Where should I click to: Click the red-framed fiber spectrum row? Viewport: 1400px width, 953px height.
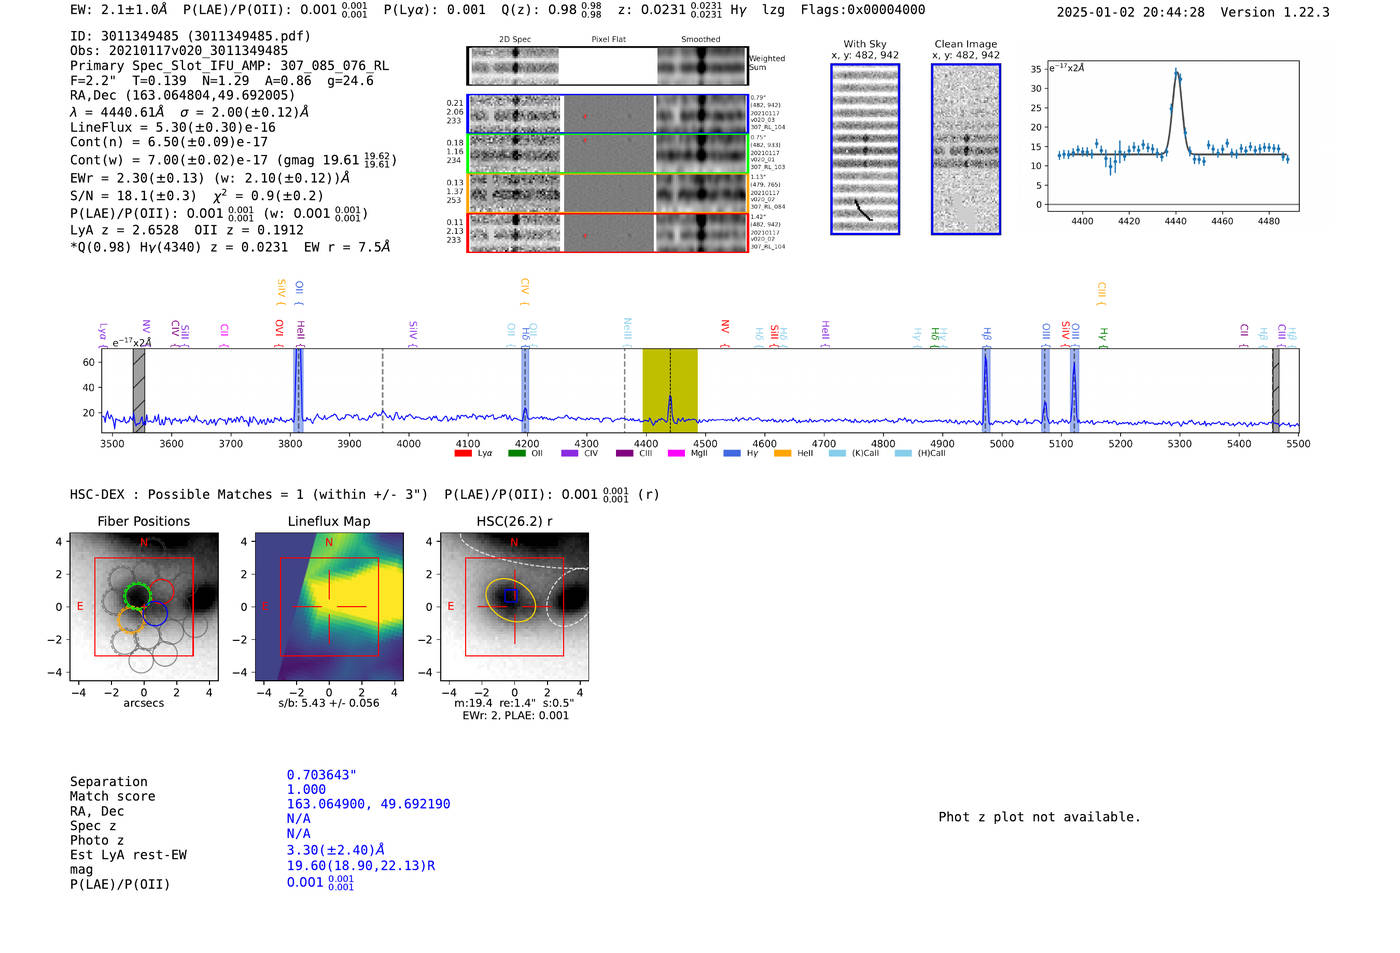point(608,233)
